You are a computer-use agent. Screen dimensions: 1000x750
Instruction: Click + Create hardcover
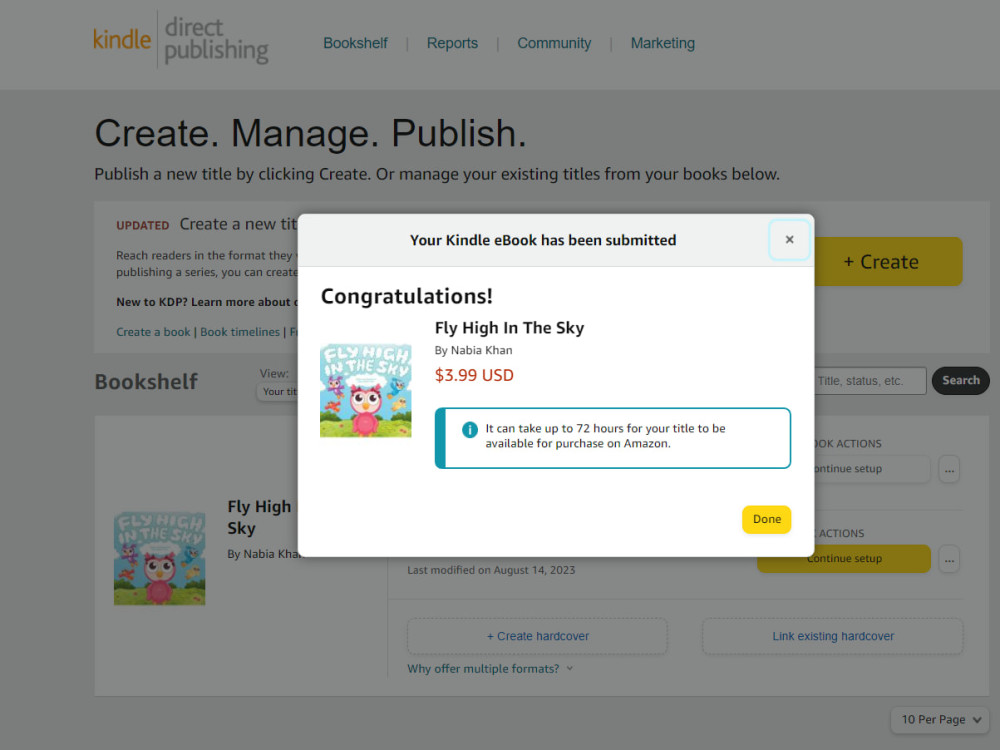(538, 636)
